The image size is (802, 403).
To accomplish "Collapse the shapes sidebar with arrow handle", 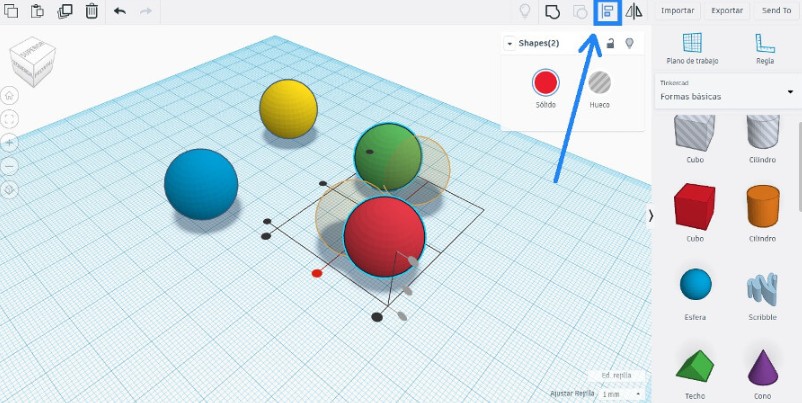I will click(651, 215).
